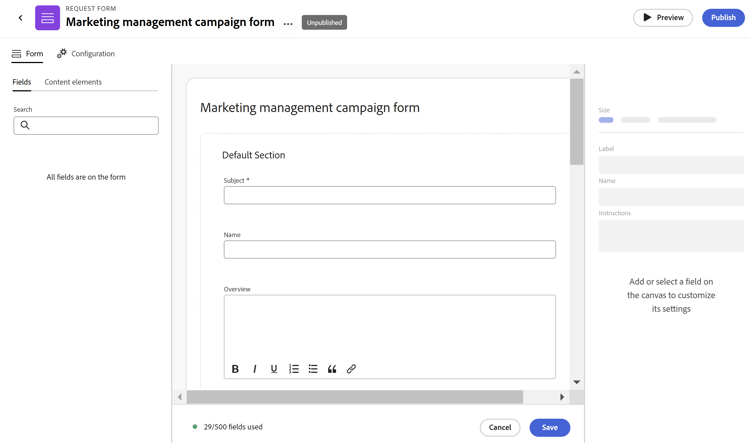750x443 pixels.
Task: Select the medium Size option
Action: (635, 120)
